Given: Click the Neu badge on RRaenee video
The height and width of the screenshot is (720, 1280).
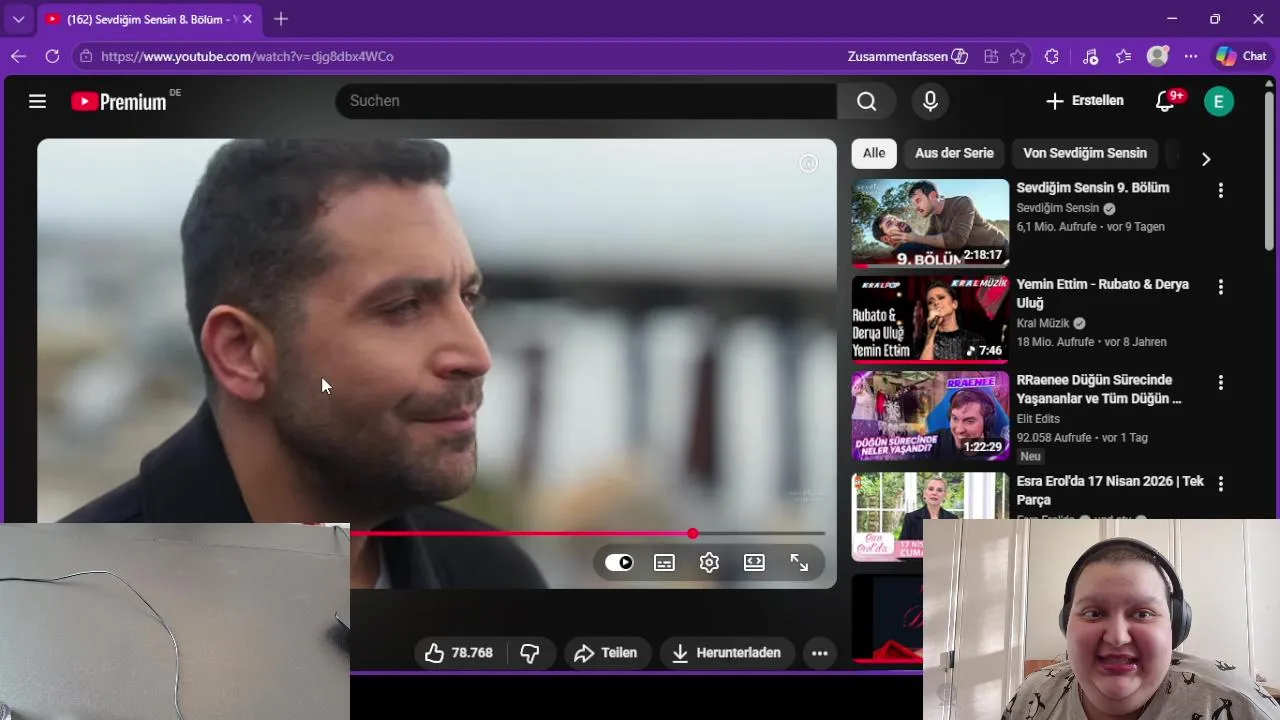Looking at the screenshot, I should 1031,456.
